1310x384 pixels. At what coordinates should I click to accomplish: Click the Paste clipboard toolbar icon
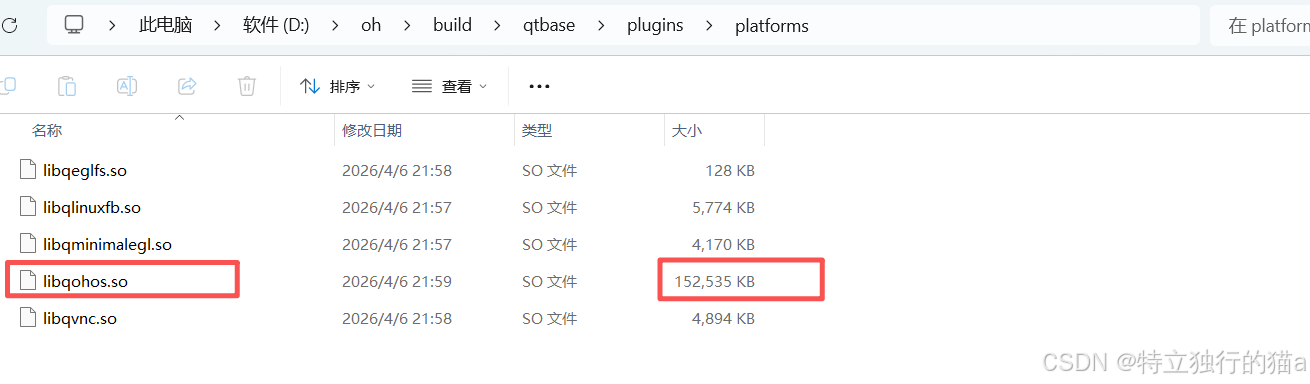67,86
